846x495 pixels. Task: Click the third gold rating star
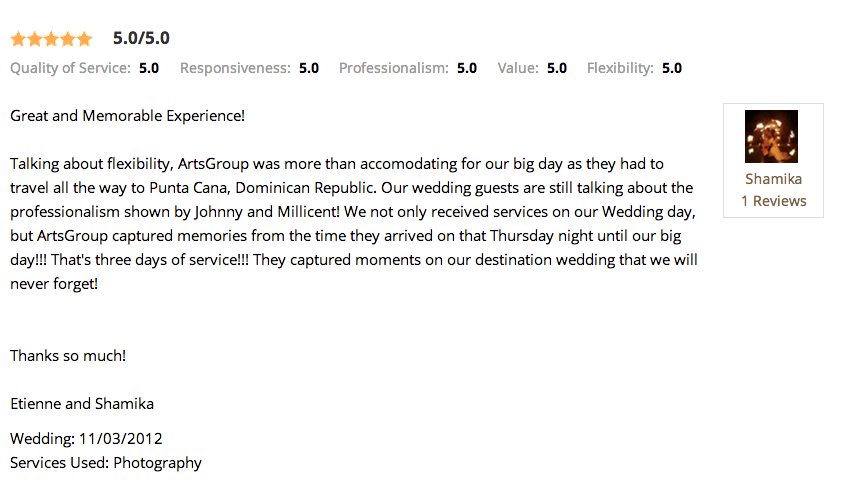(52, 39)
